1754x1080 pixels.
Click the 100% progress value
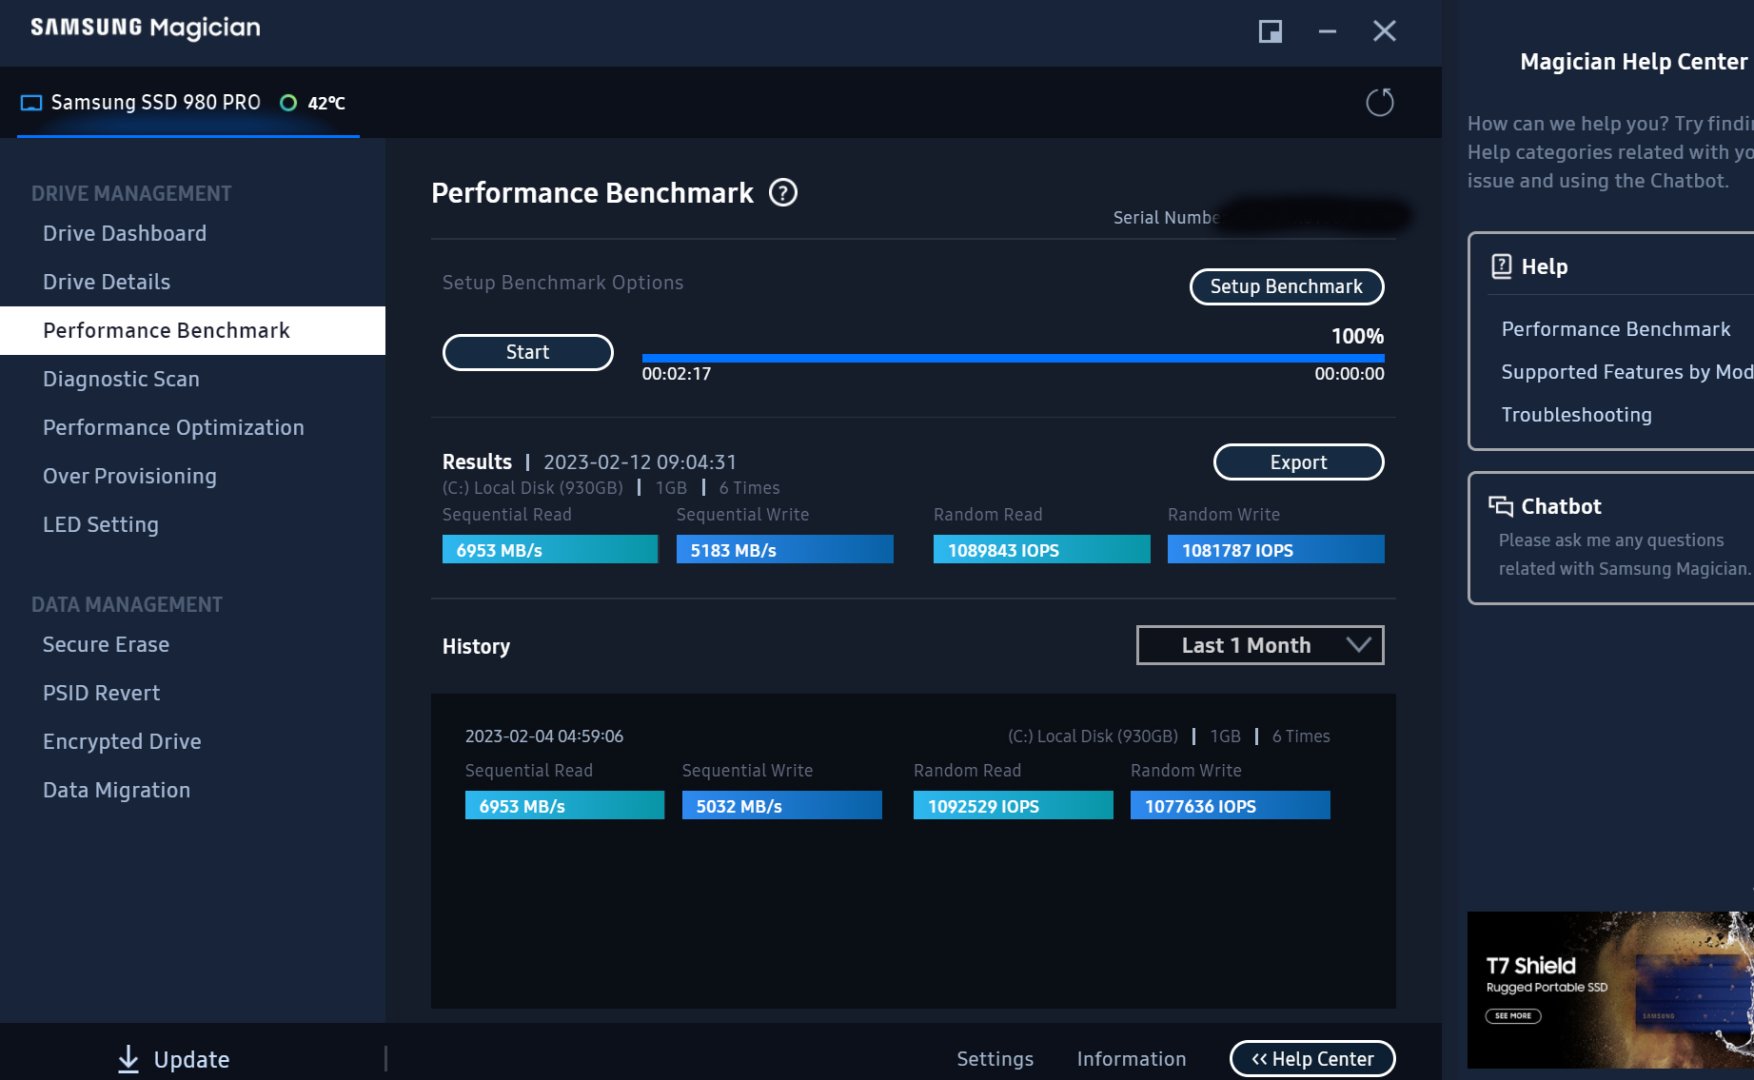click(1357, 336)
